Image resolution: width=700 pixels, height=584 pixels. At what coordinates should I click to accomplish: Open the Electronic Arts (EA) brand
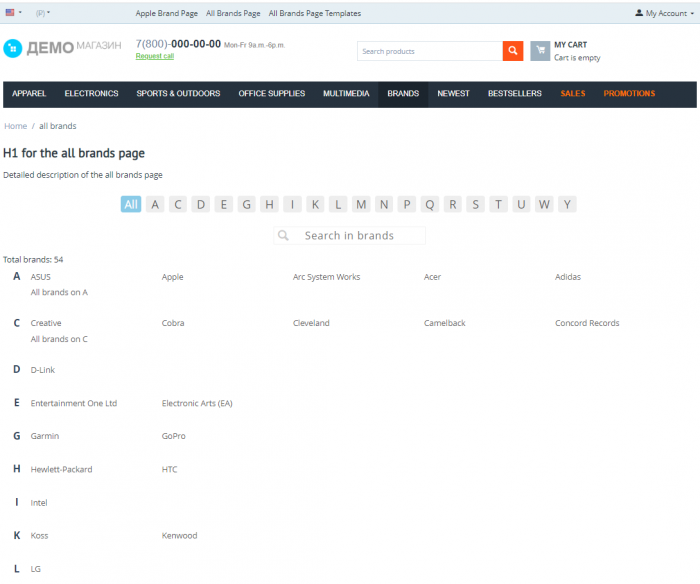[x=197, y=403]
